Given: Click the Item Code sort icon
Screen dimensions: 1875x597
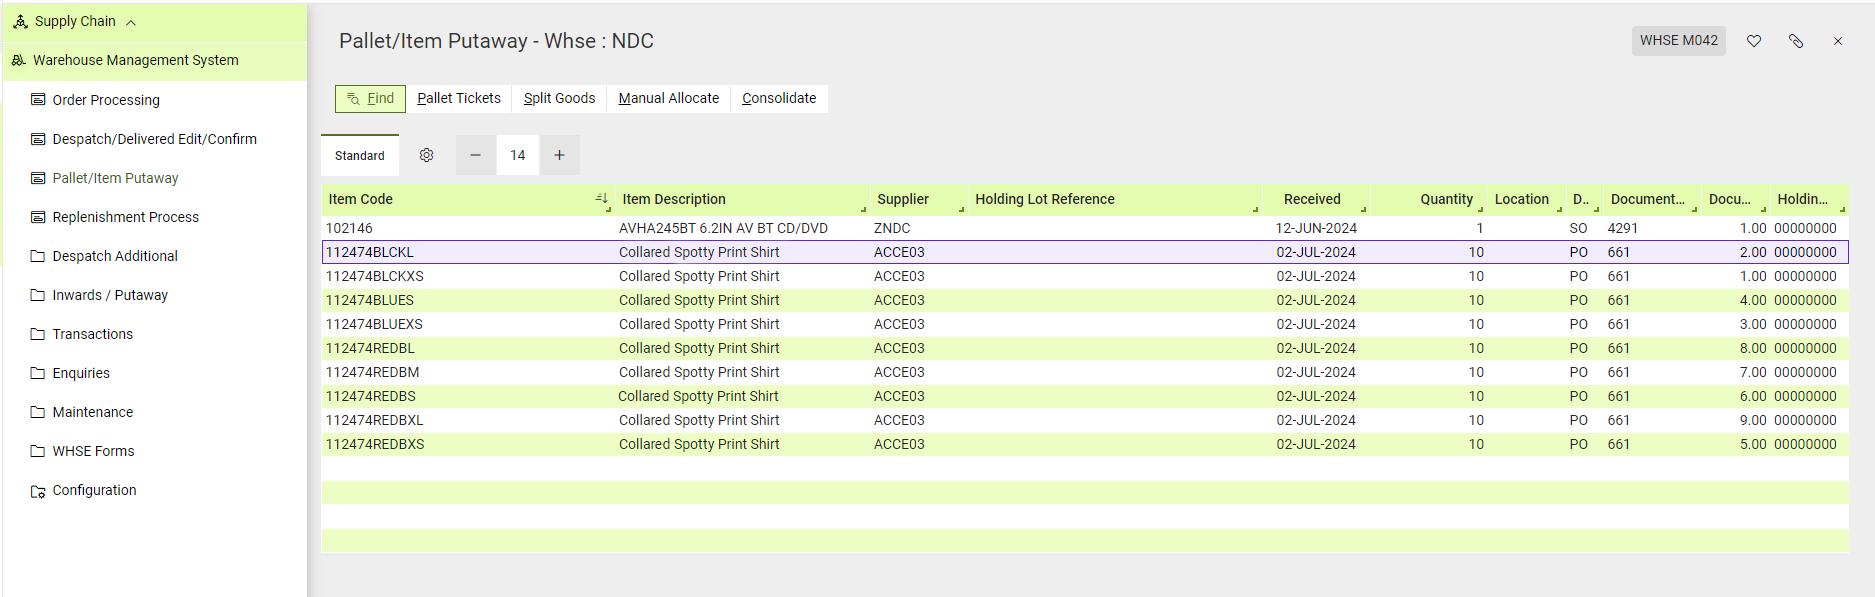Looking at the screenshot, I should (601, 198).
